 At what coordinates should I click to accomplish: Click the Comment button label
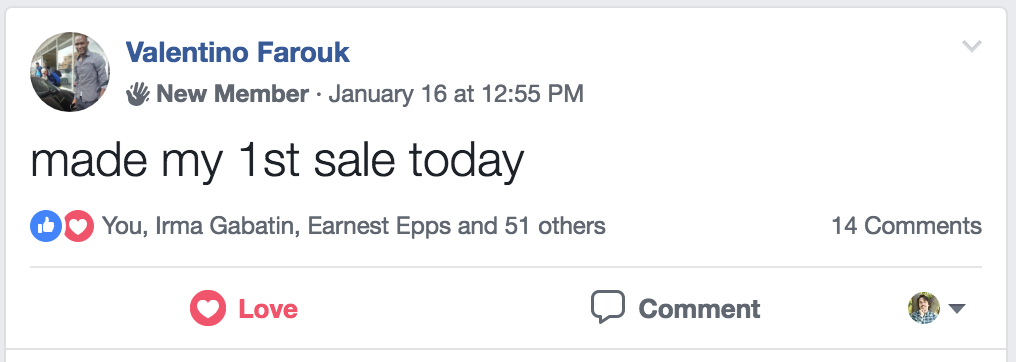click(x=699, y=309)
